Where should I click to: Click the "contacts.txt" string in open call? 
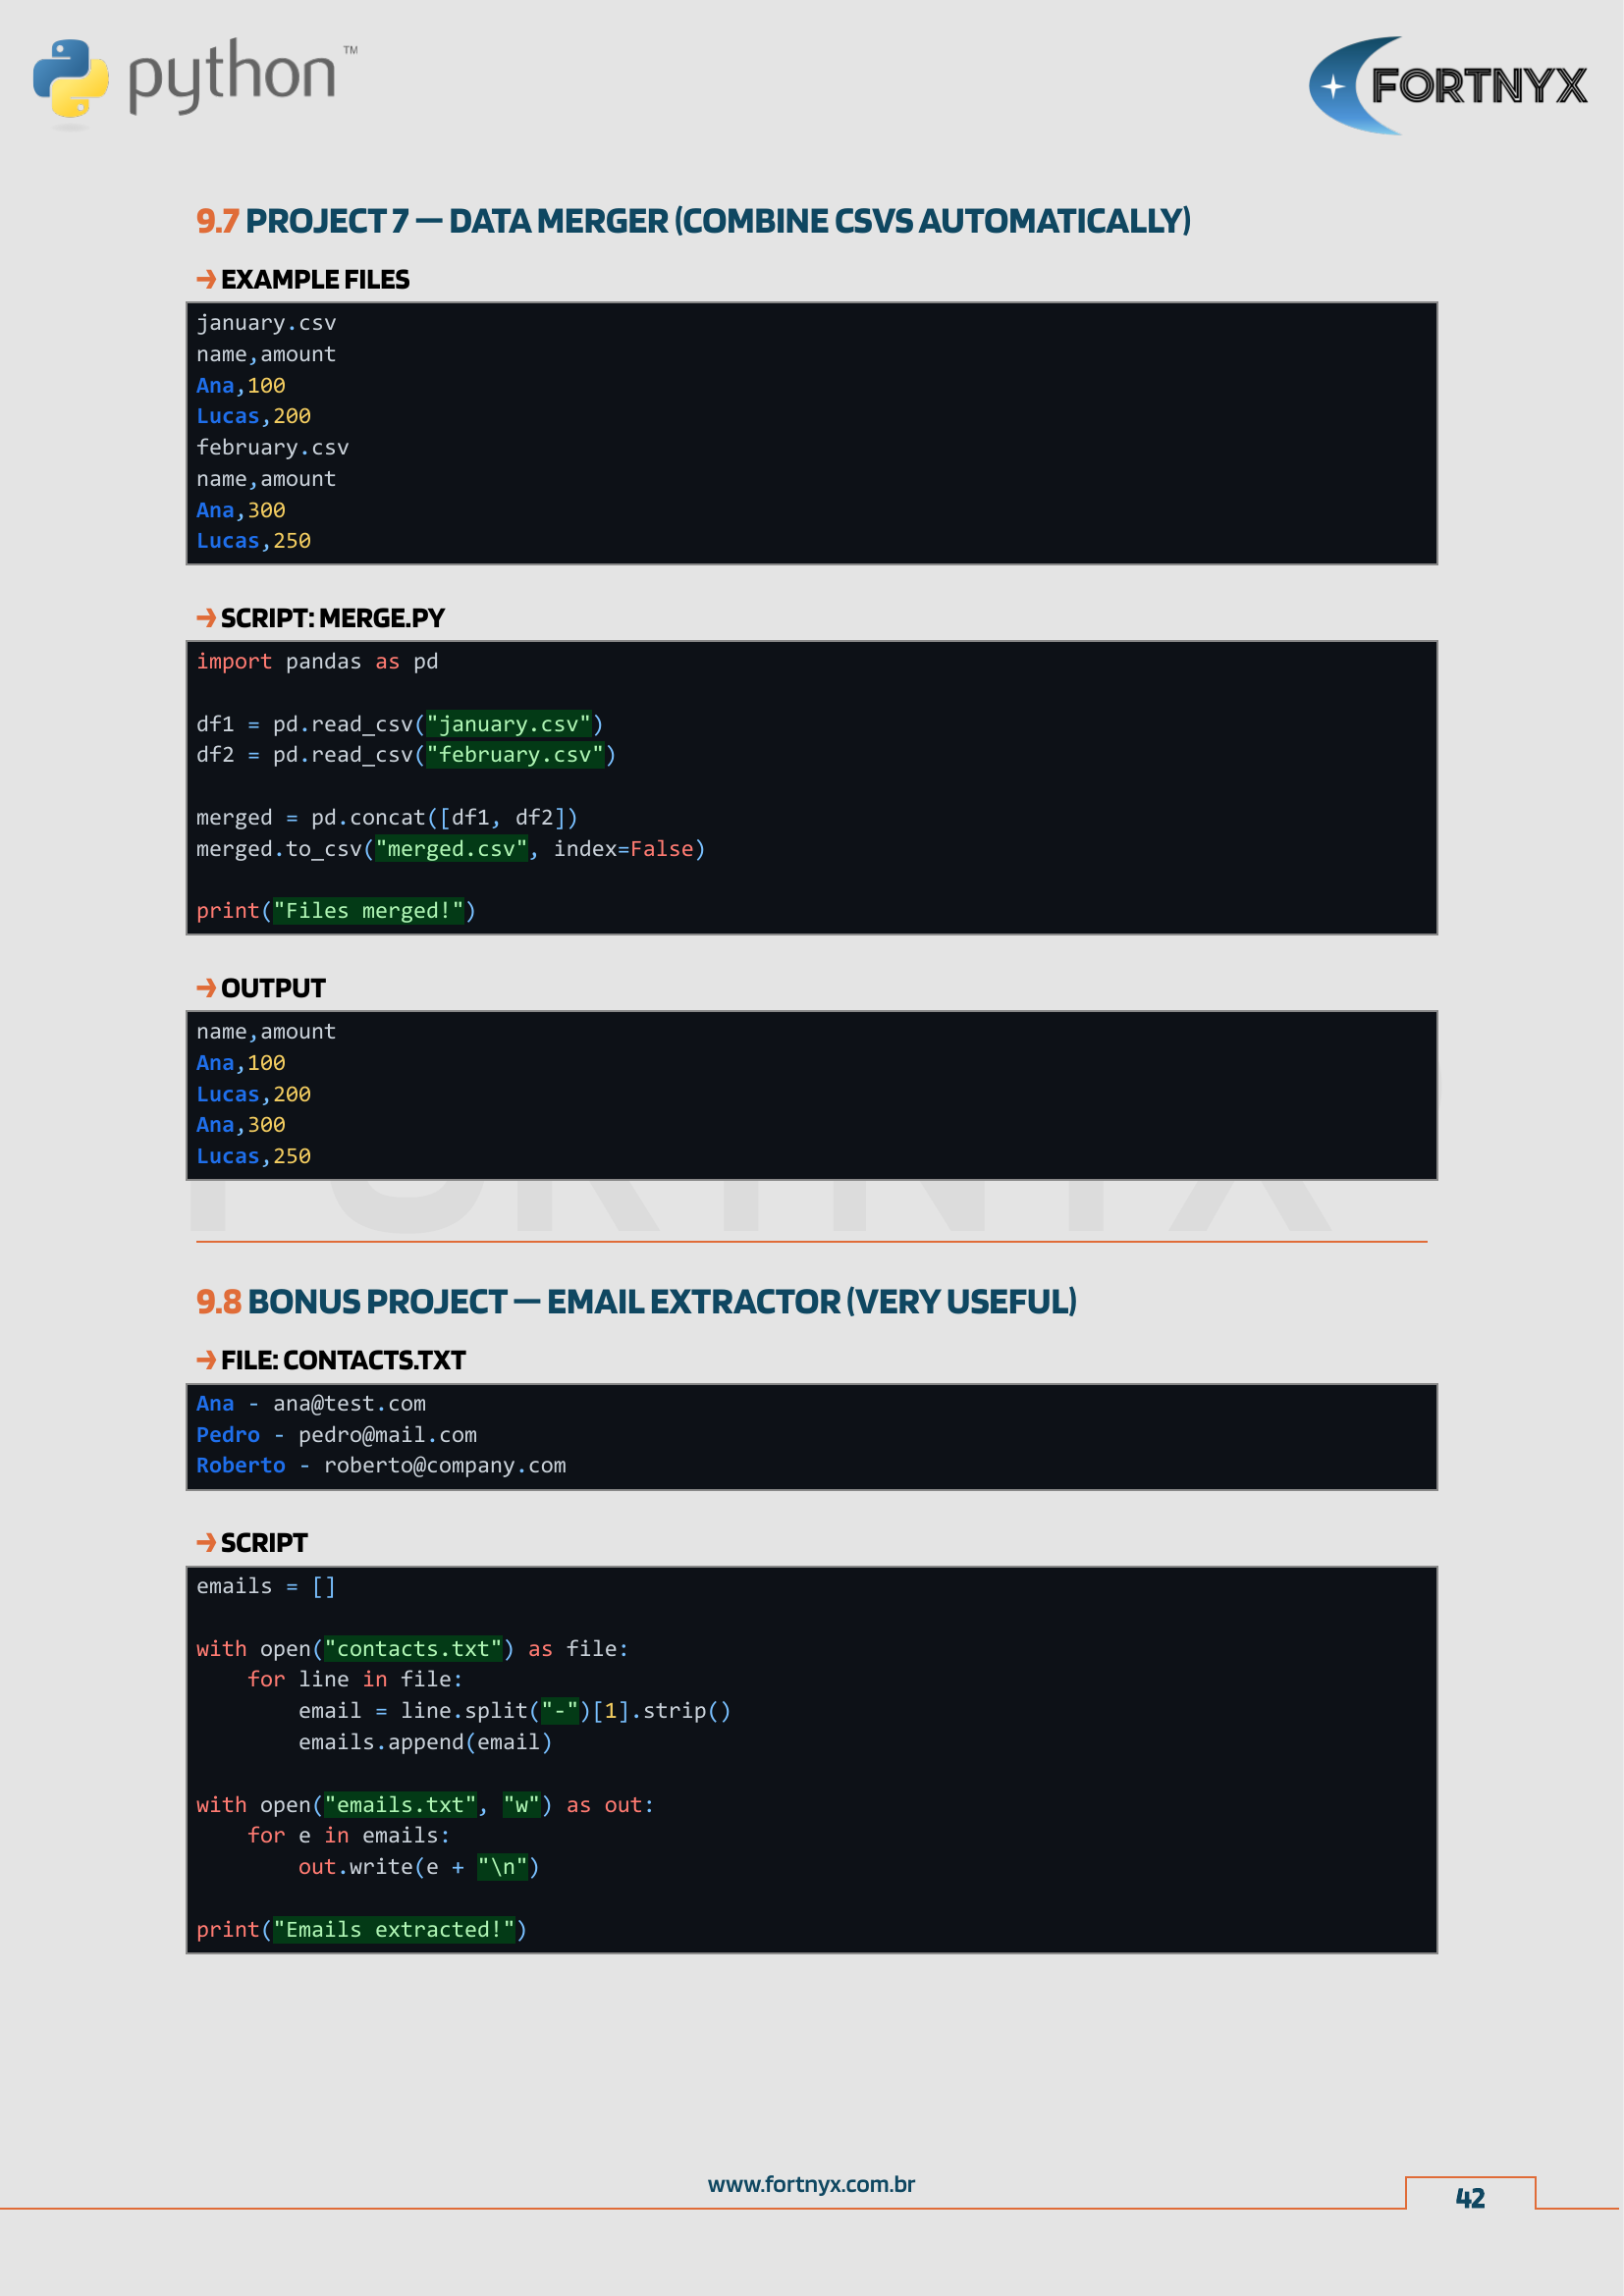413,1649
